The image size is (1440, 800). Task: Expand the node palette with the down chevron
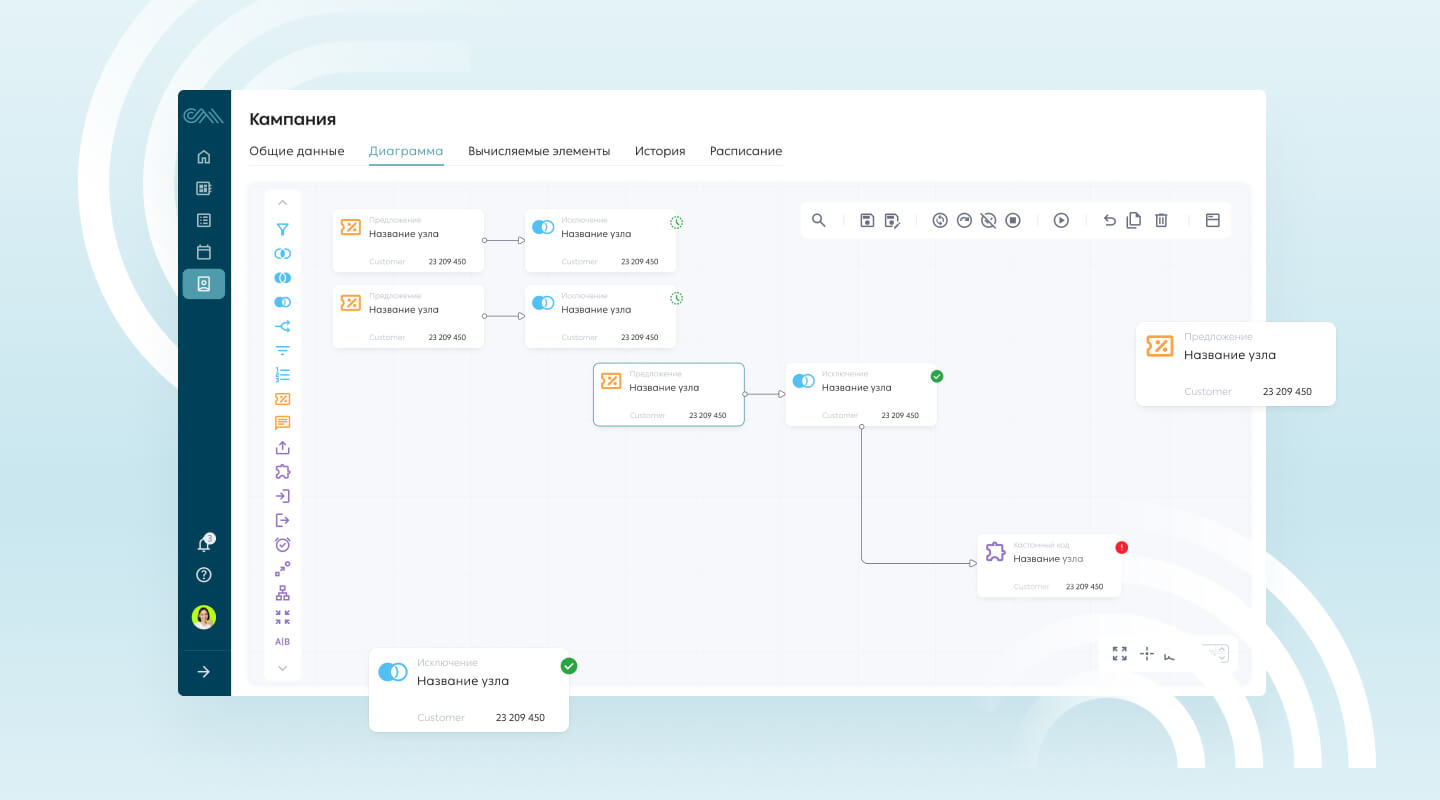[283, 668]
